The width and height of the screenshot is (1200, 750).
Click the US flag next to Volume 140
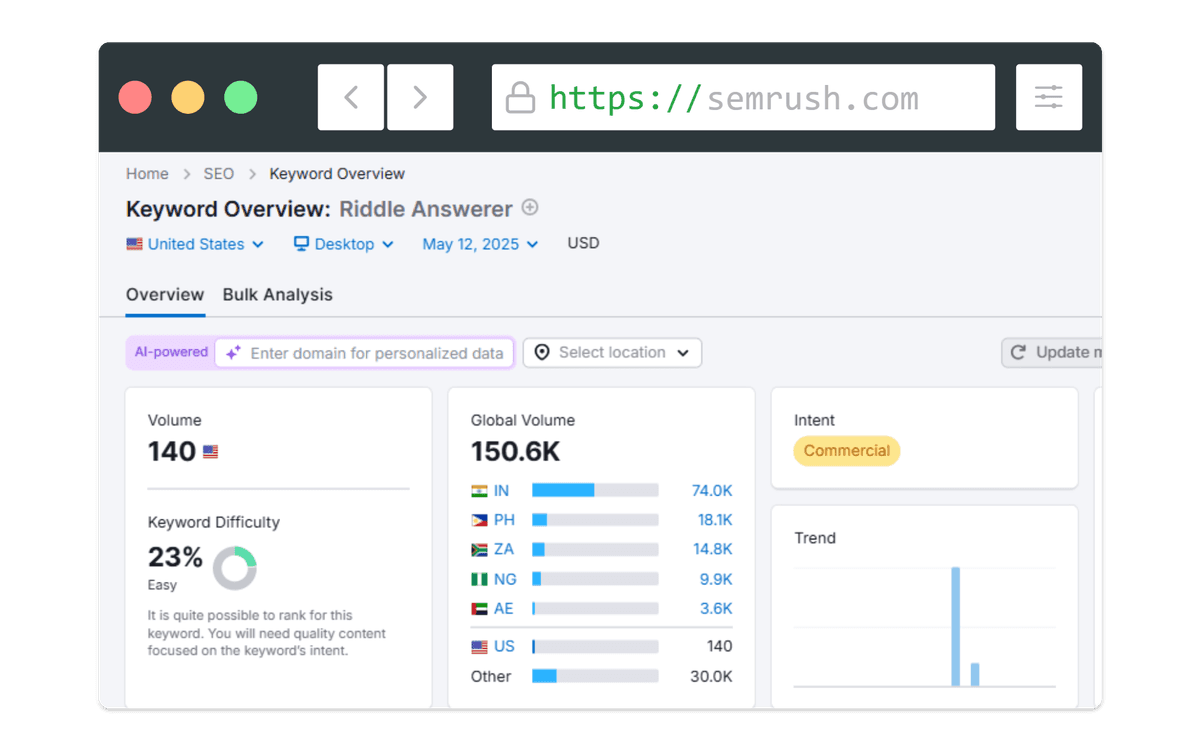tap(210, 452)
